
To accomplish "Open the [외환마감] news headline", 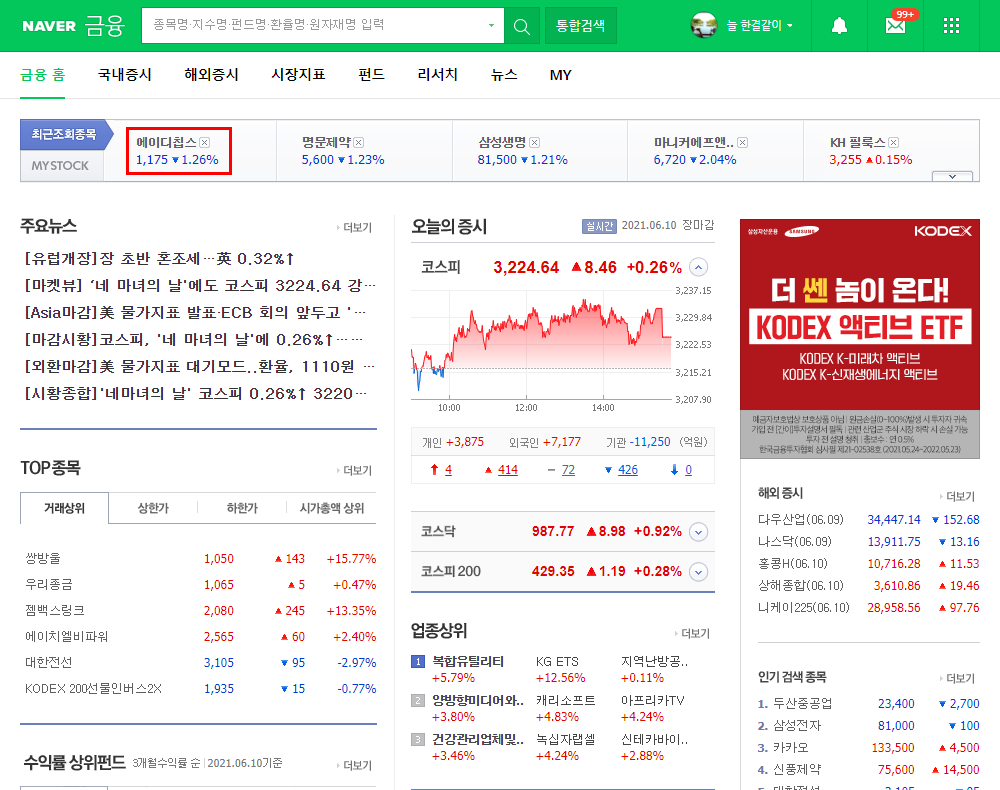I will pos(200,367).
